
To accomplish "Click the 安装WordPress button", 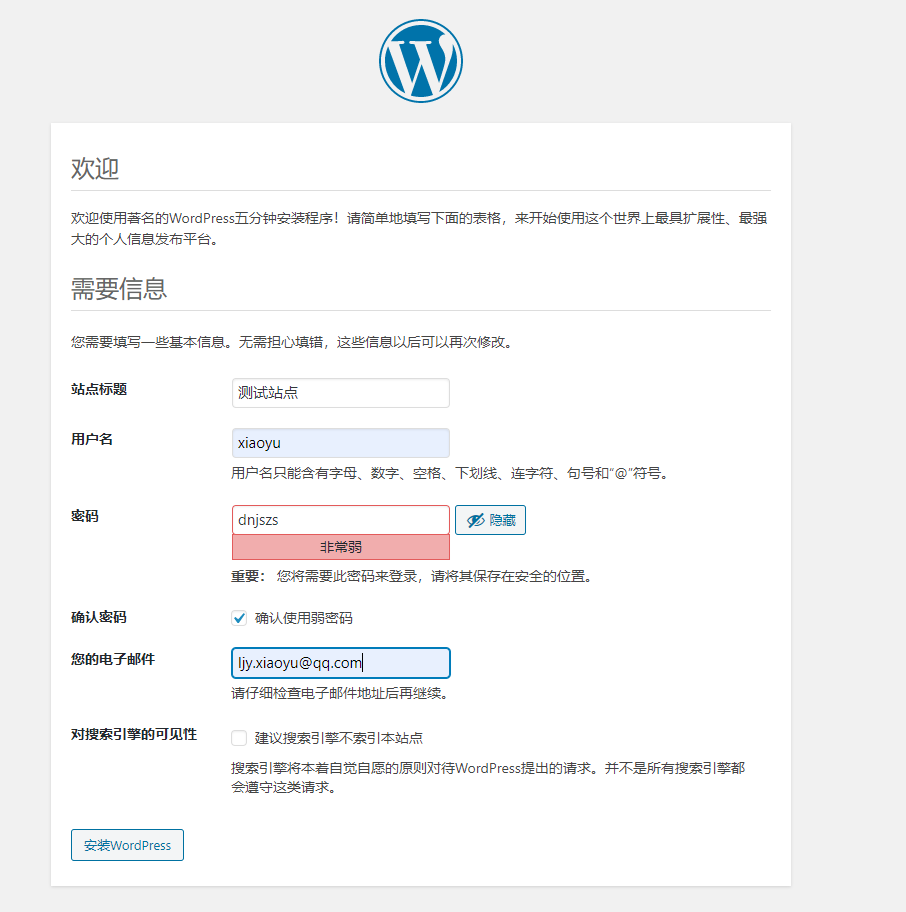I will pos(127,845).
